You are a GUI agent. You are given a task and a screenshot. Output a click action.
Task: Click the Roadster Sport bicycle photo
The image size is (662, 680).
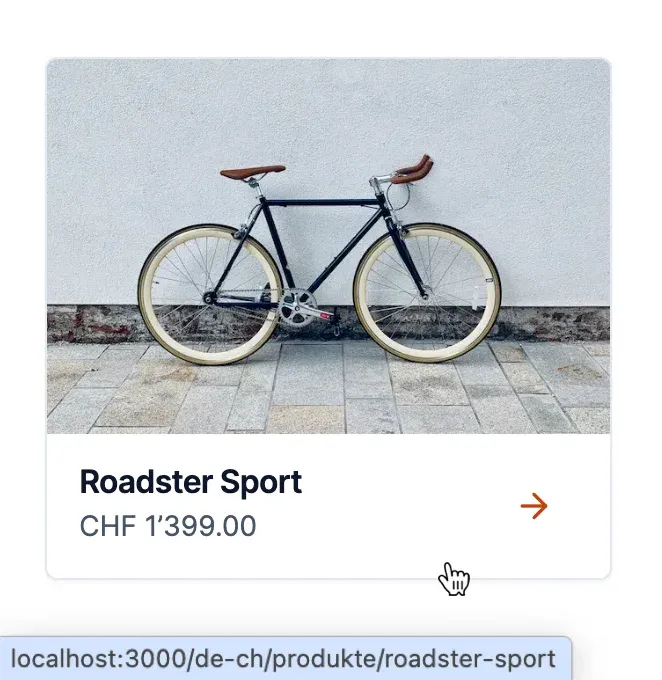click(x=328, y=246)
